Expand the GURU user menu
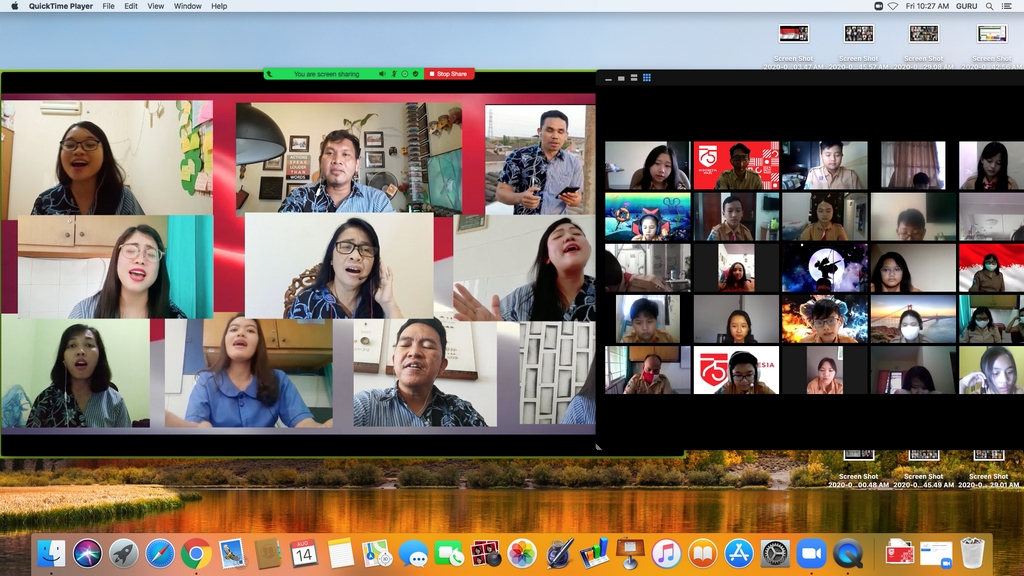The height and width of the screenshot is (576, 1024). tap(966, 6)
